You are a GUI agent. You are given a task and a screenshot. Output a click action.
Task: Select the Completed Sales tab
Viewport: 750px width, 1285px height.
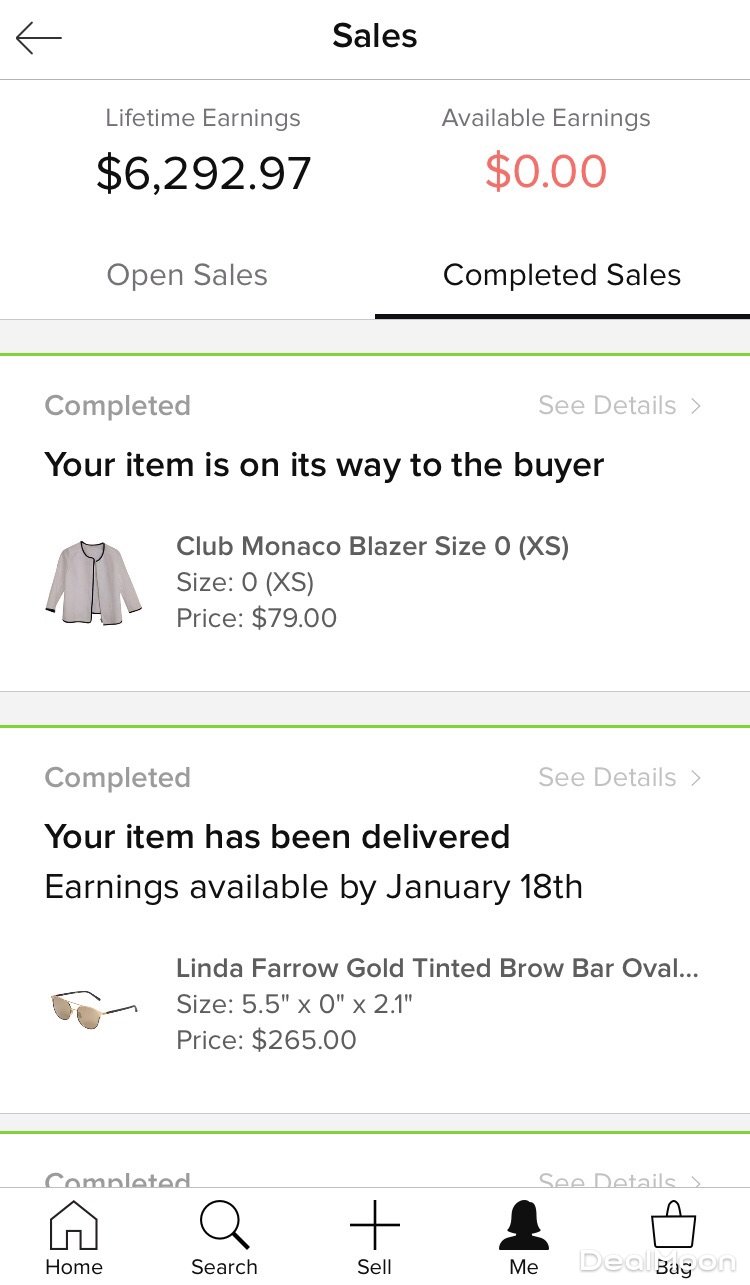[x=562, y=276]
